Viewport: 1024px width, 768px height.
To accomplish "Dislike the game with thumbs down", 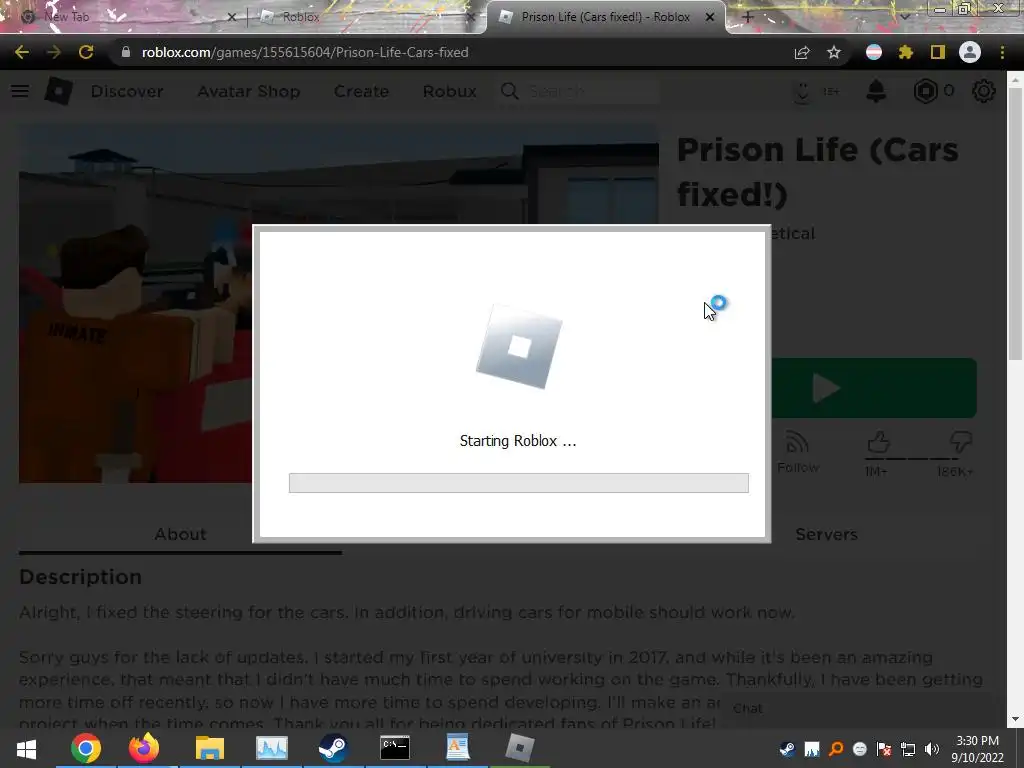I will click(x=961, y=443).
